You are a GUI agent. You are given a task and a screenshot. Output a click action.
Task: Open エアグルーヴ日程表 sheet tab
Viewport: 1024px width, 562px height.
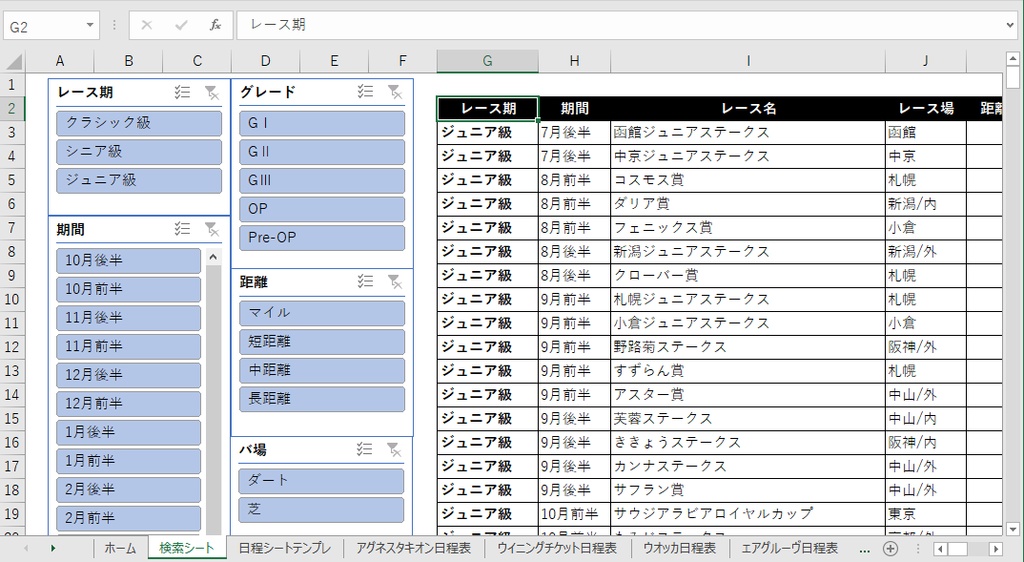pyautogui.click(x=790, y=548)
